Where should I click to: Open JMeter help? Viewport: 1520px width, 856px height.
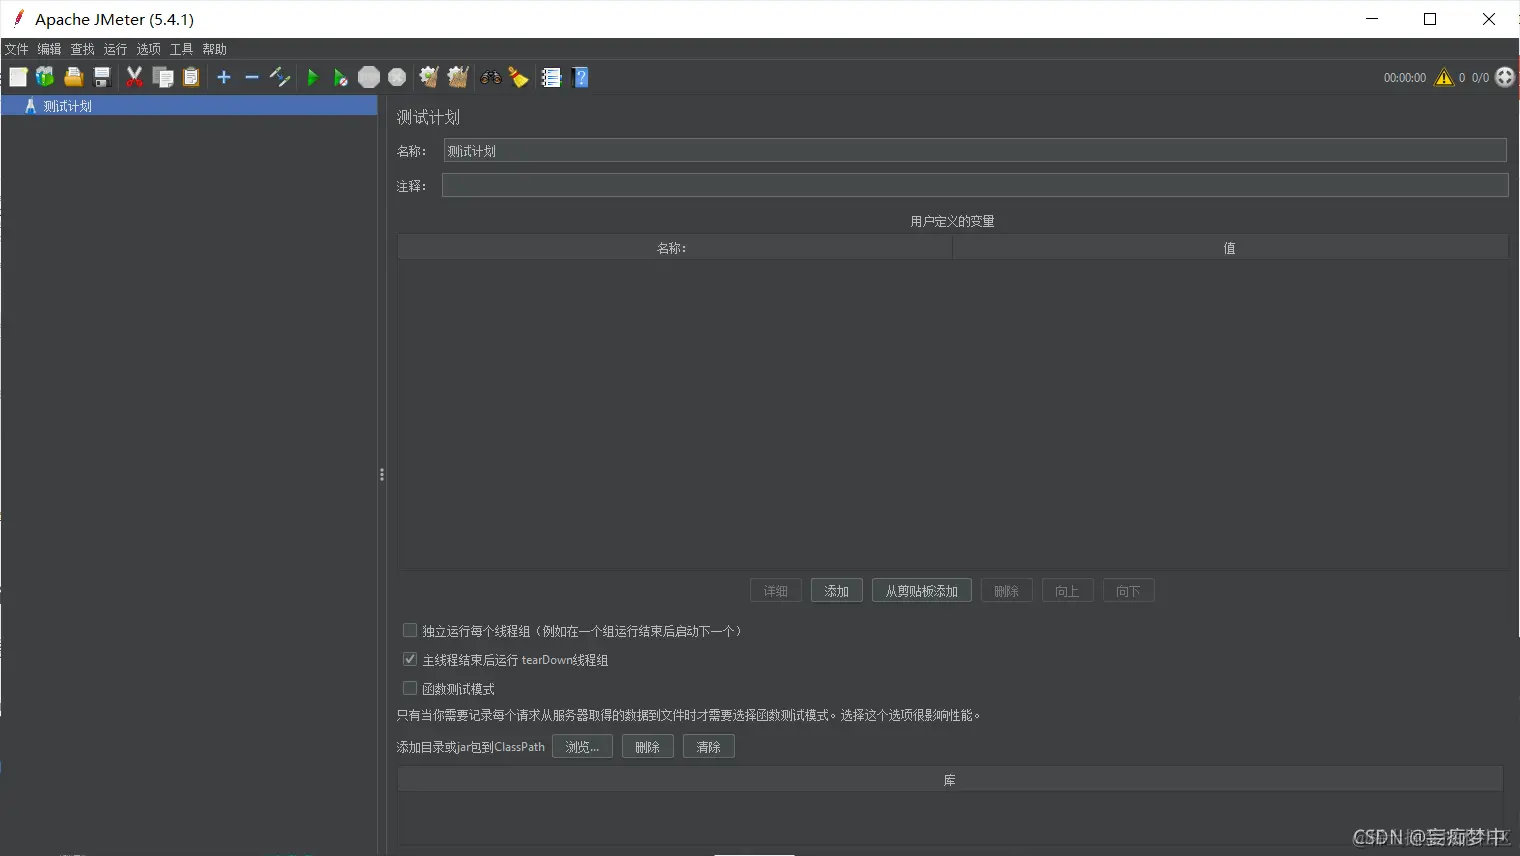click(580, 77)
